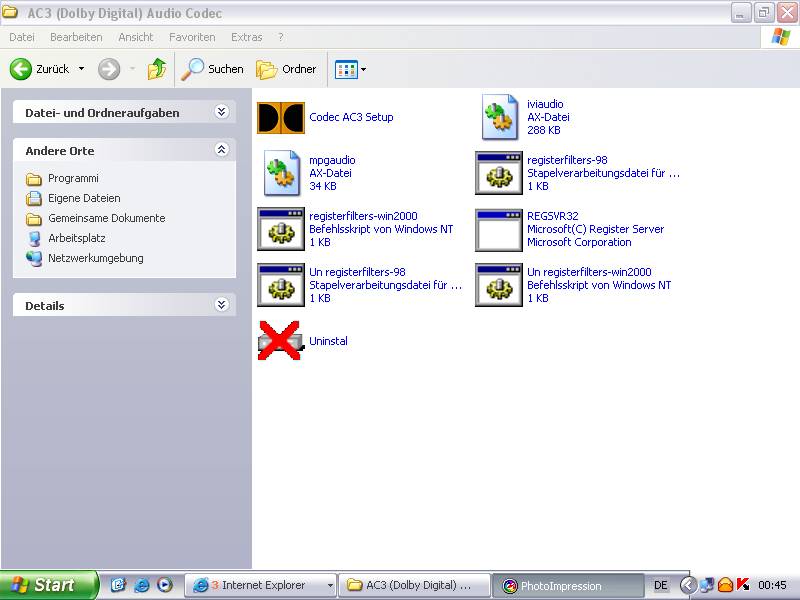Select the mpgaudio AX file icon
This screenshot has height=600, width=800.
point(282,173)
